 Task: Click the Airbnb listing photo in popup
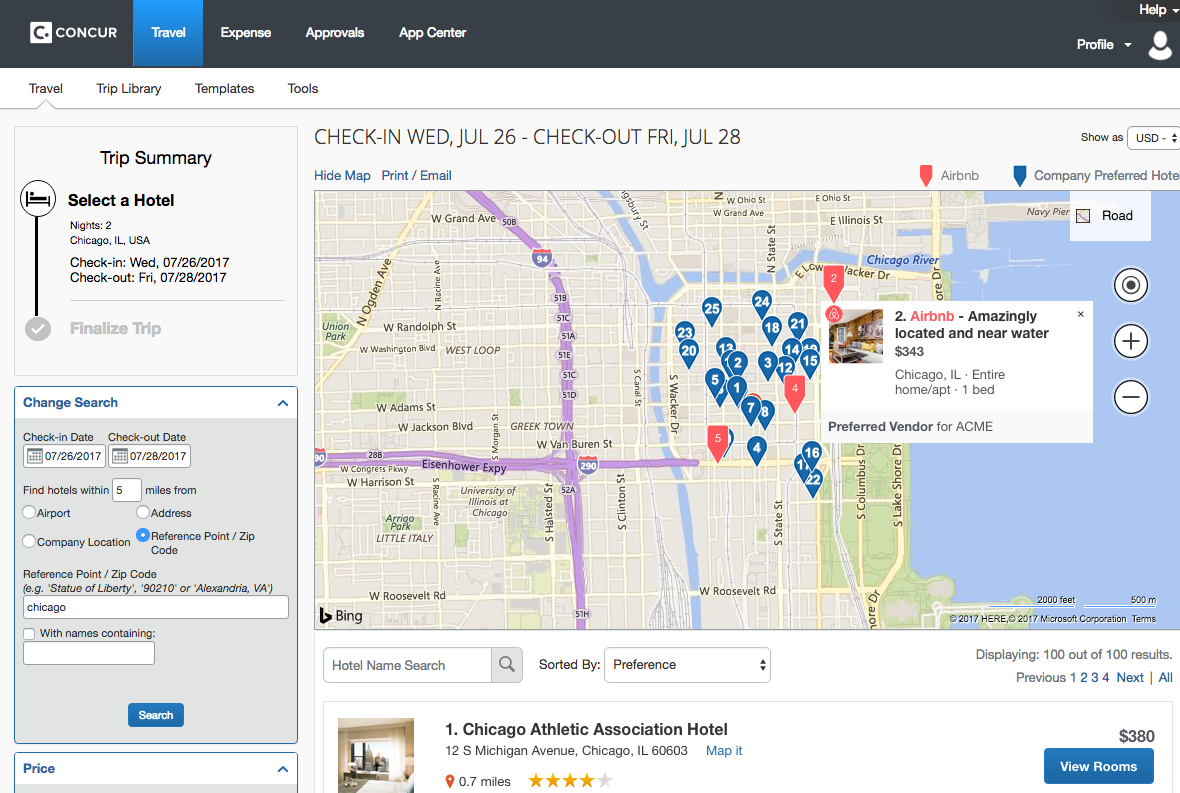click(x=856, y=336)
